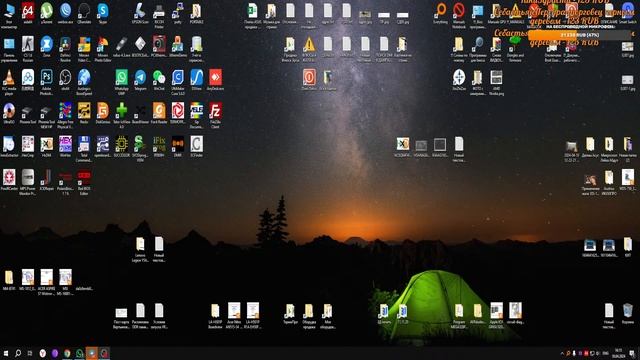The height and width of the screenshot is (360, 640).
Task: Select the UltraISO disc icon
Action: click(x=9, y=111)
